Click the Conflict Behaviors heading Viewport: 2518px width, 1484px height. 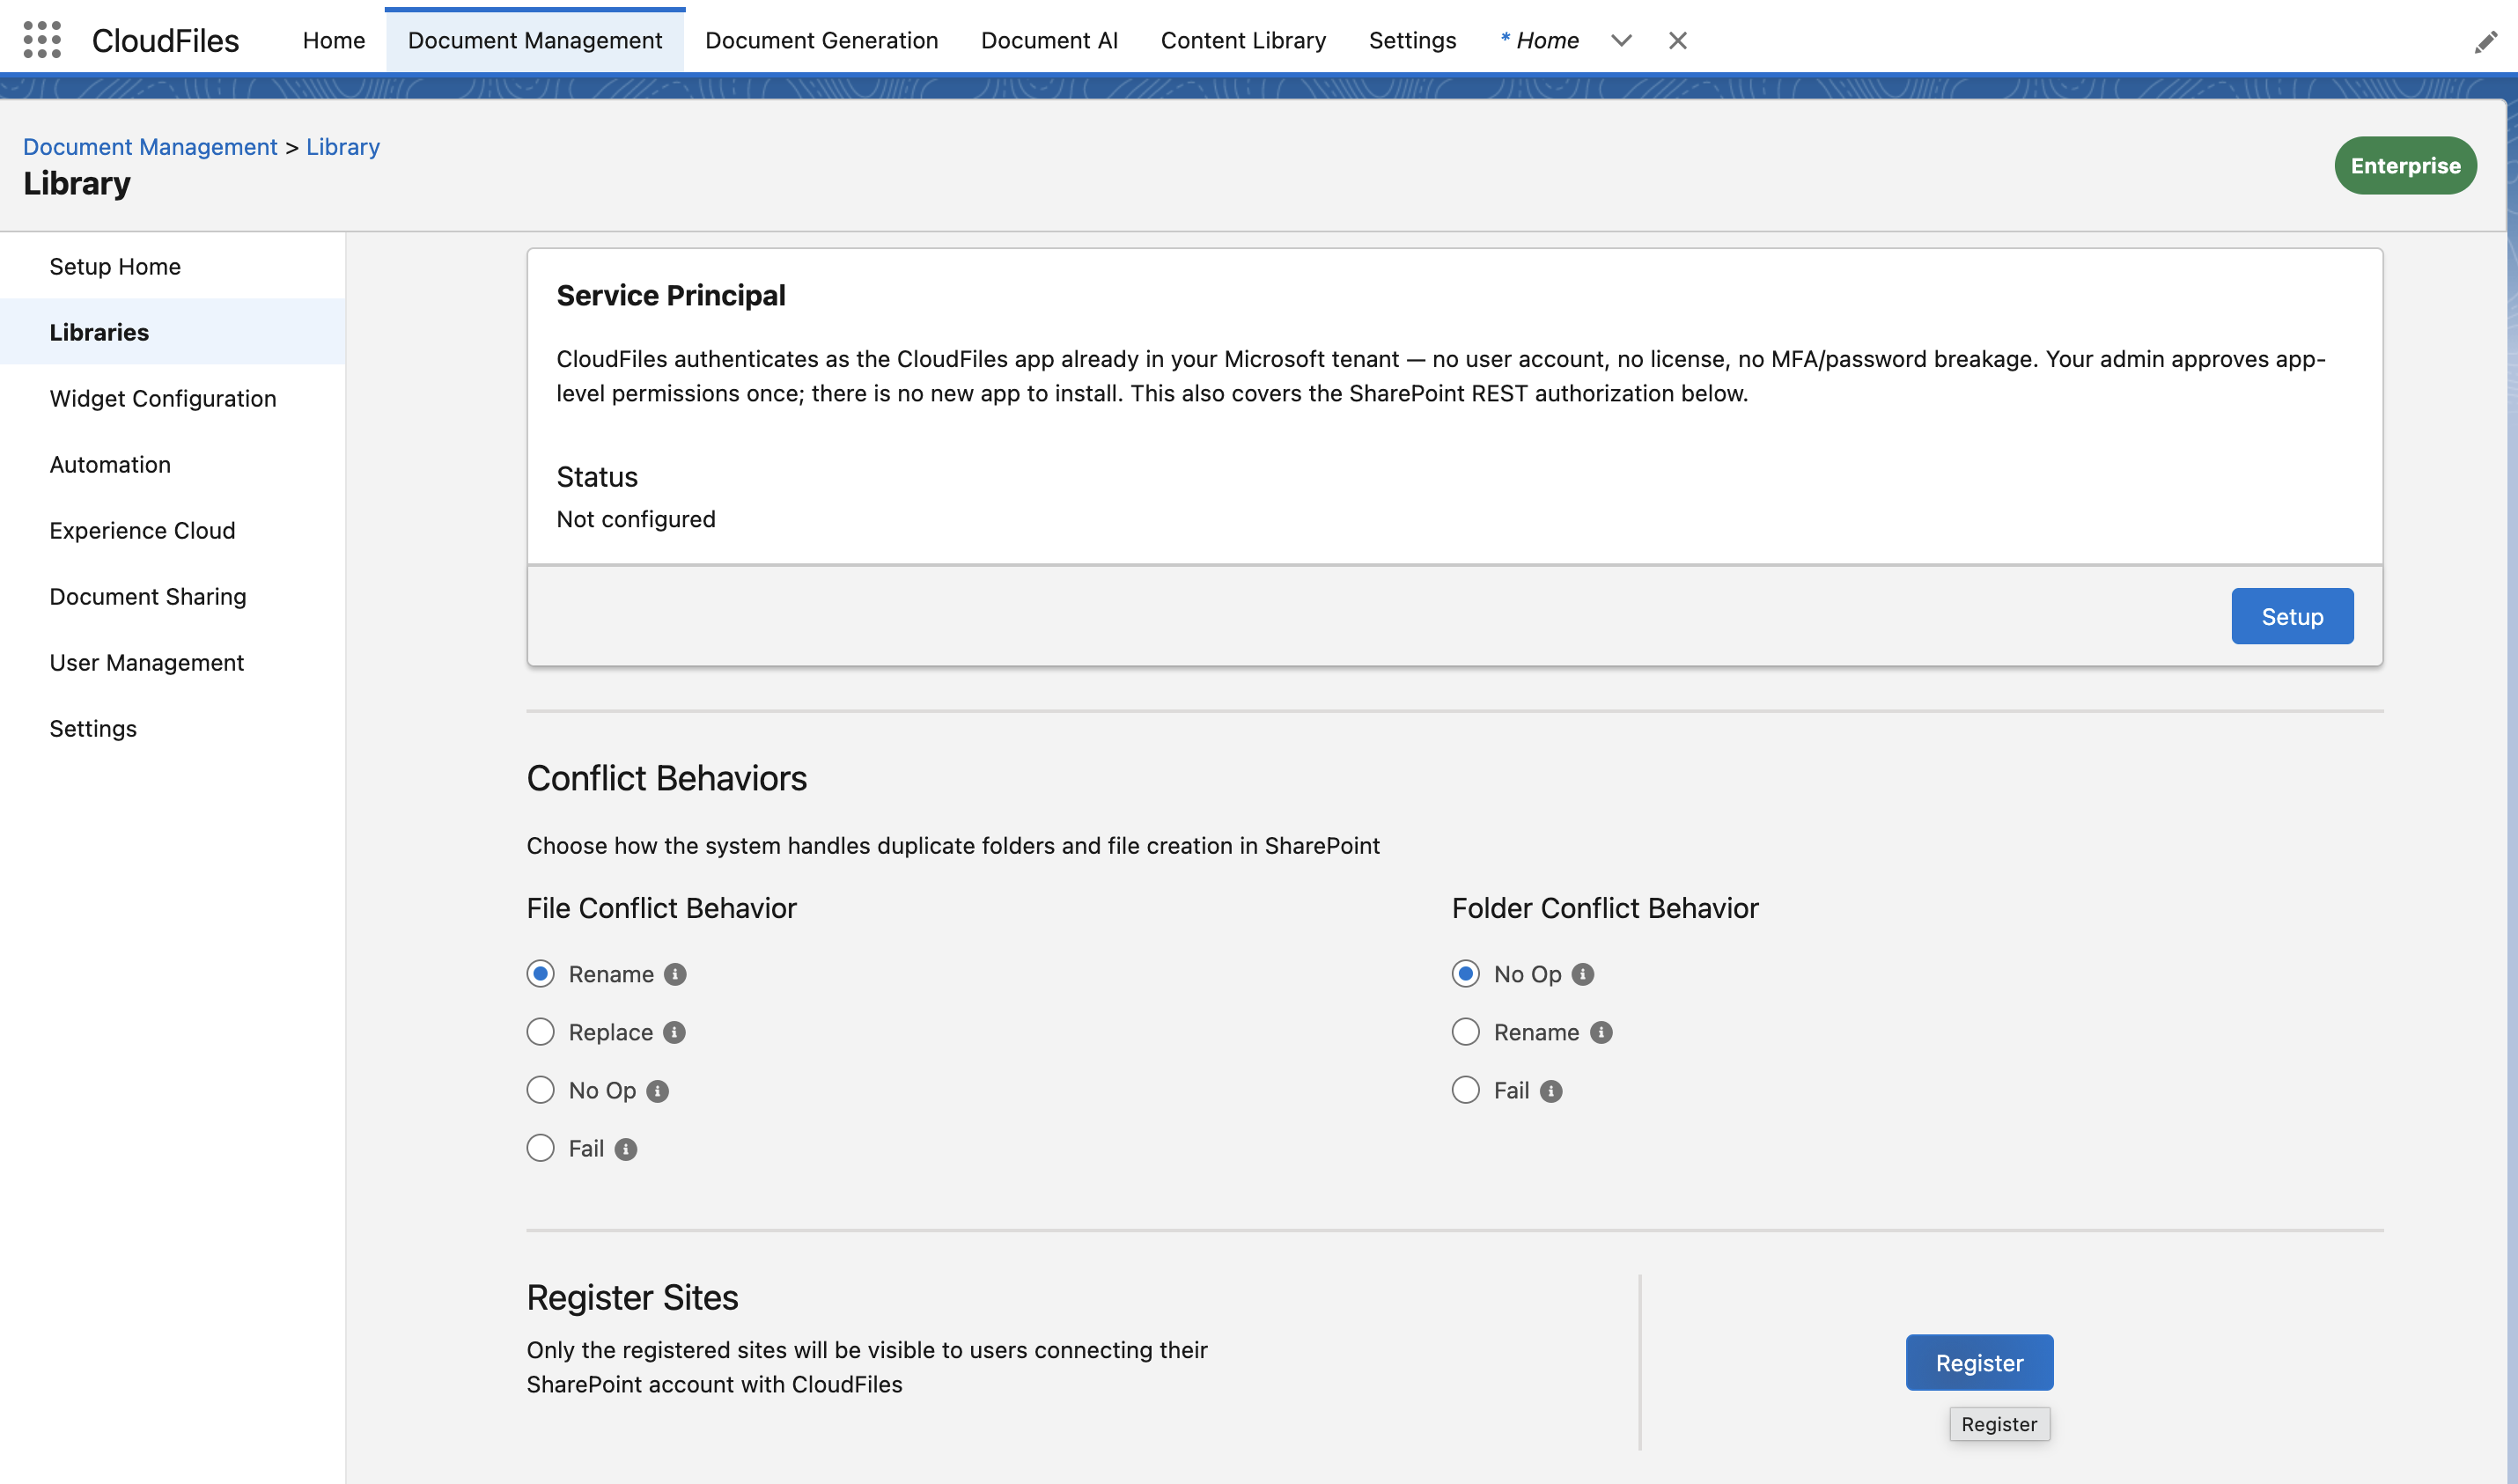pos(666,778)
